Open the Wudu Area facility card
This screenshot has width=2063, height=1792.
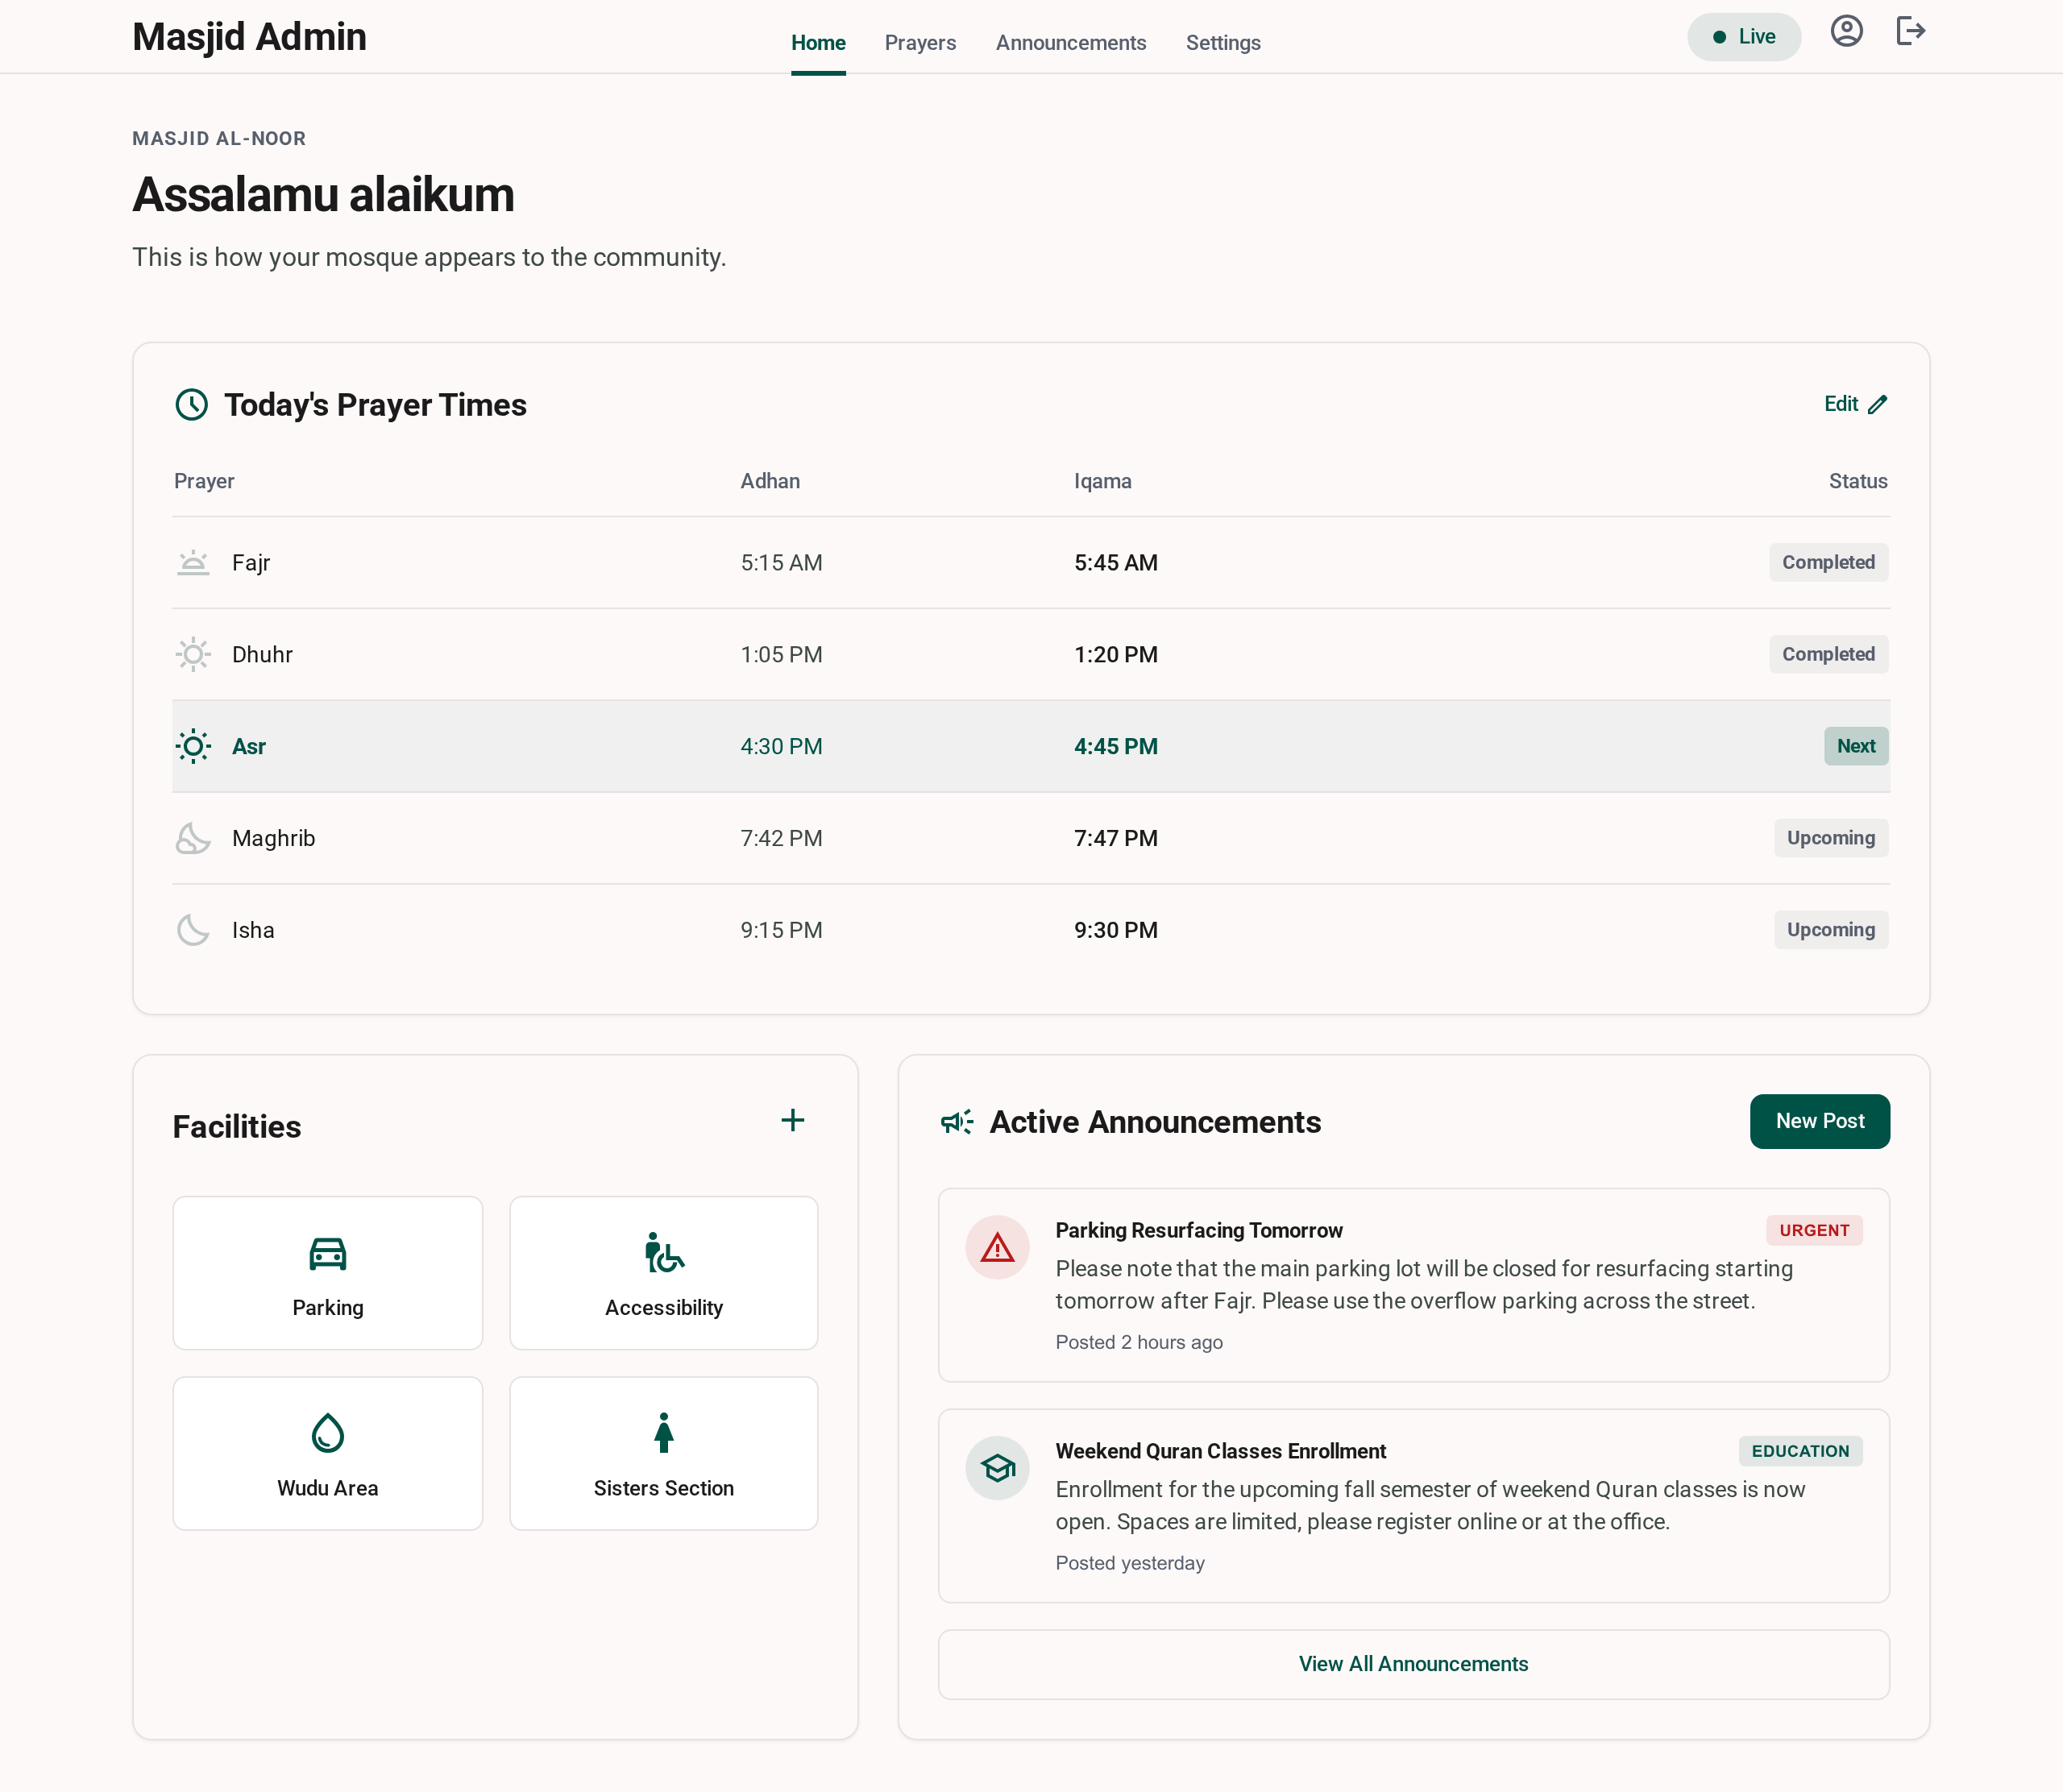pos(328,1453)
